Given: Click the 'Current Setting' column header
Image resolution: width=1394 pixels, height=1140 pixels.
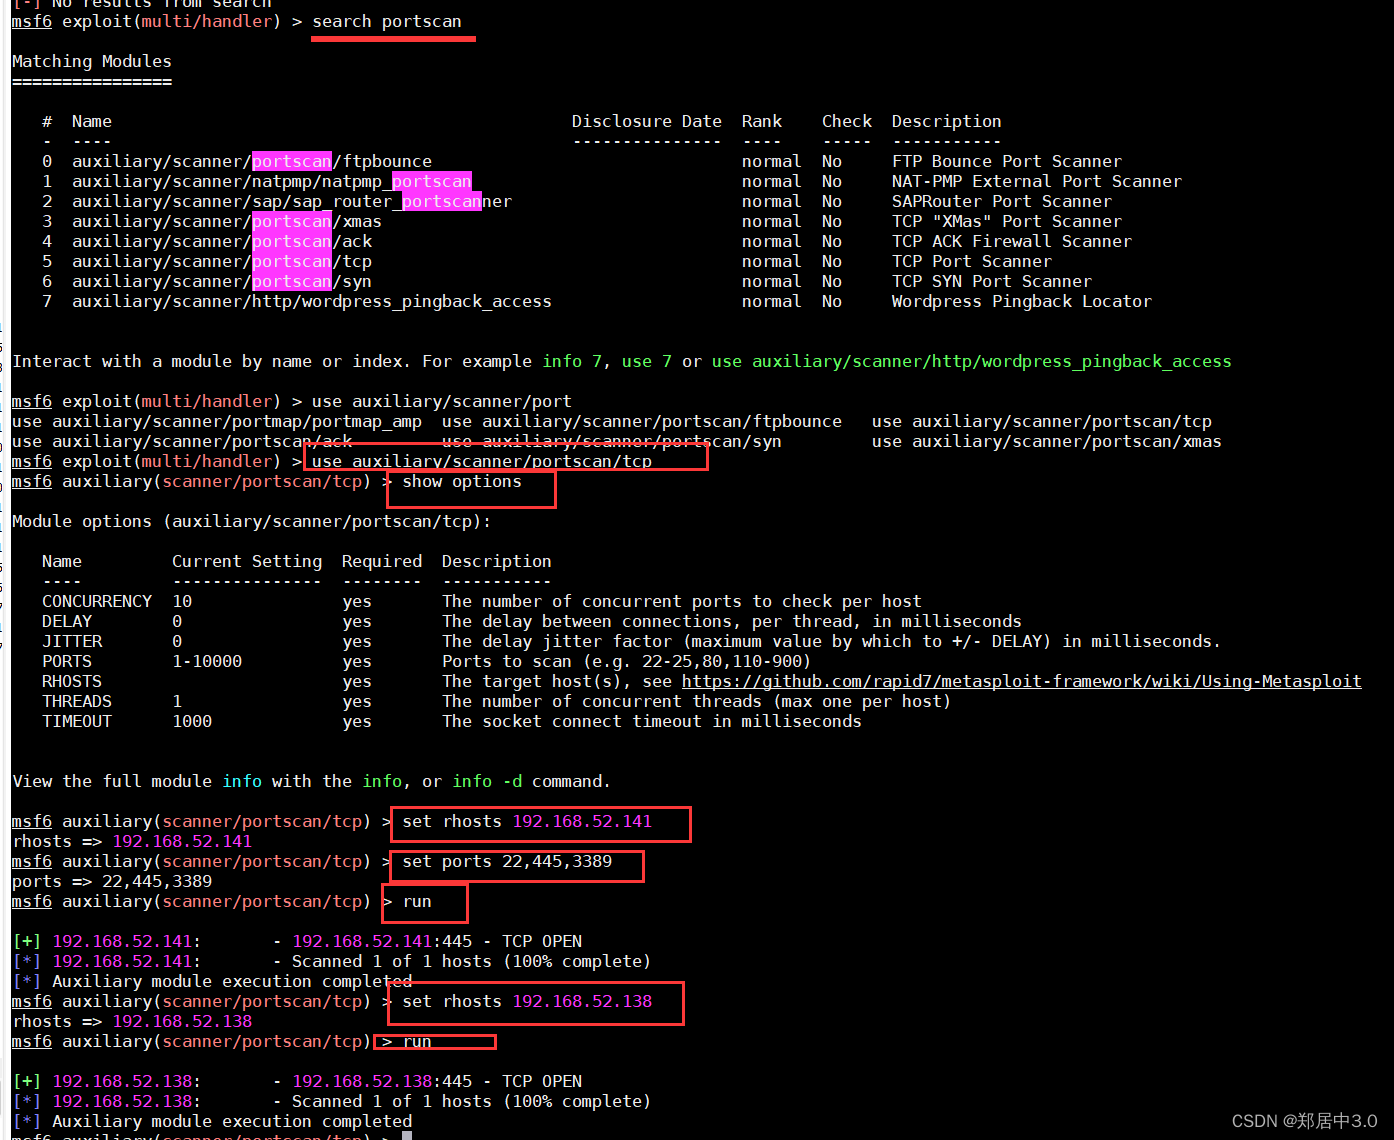Looking at the screenshot, I should [x=247, y=561].
